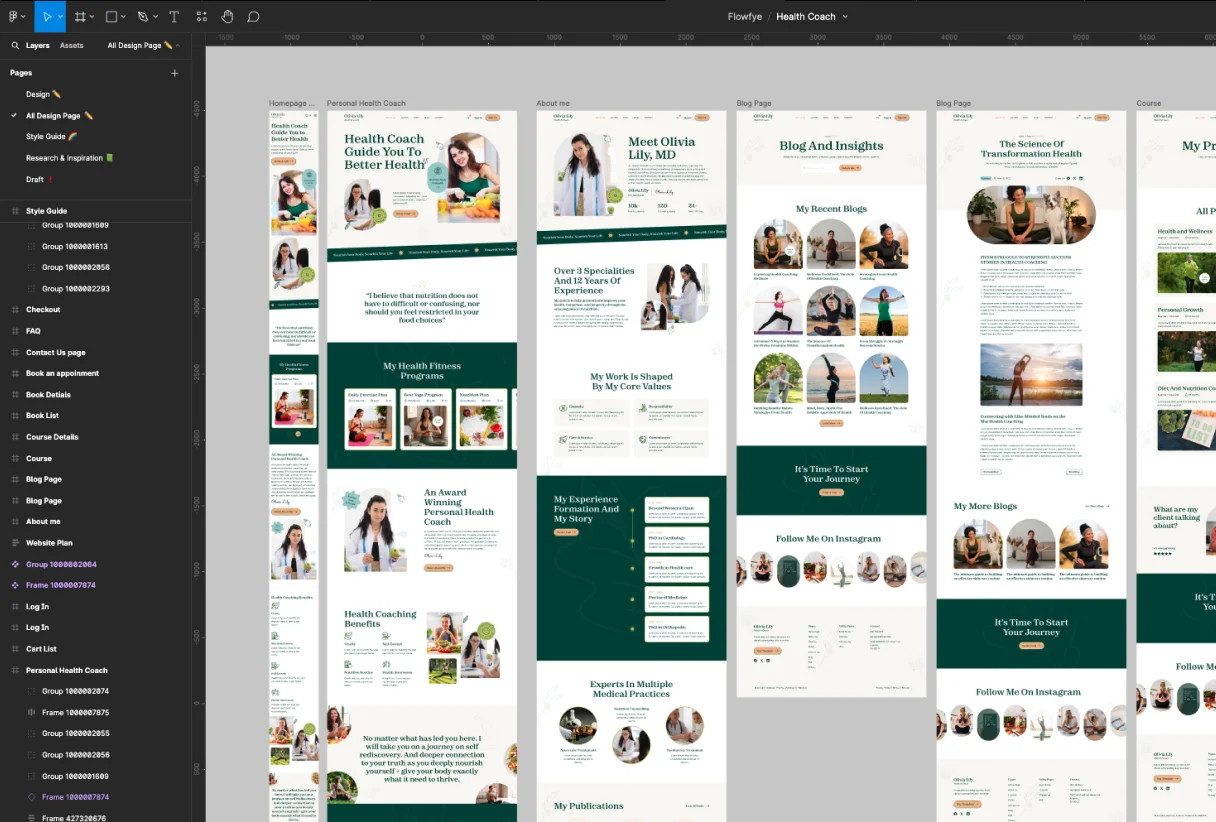This screenshot has width=1216, height=822.
Task: Click the Meet Olivia Lily, MD heading
Action: coord(661,148)
